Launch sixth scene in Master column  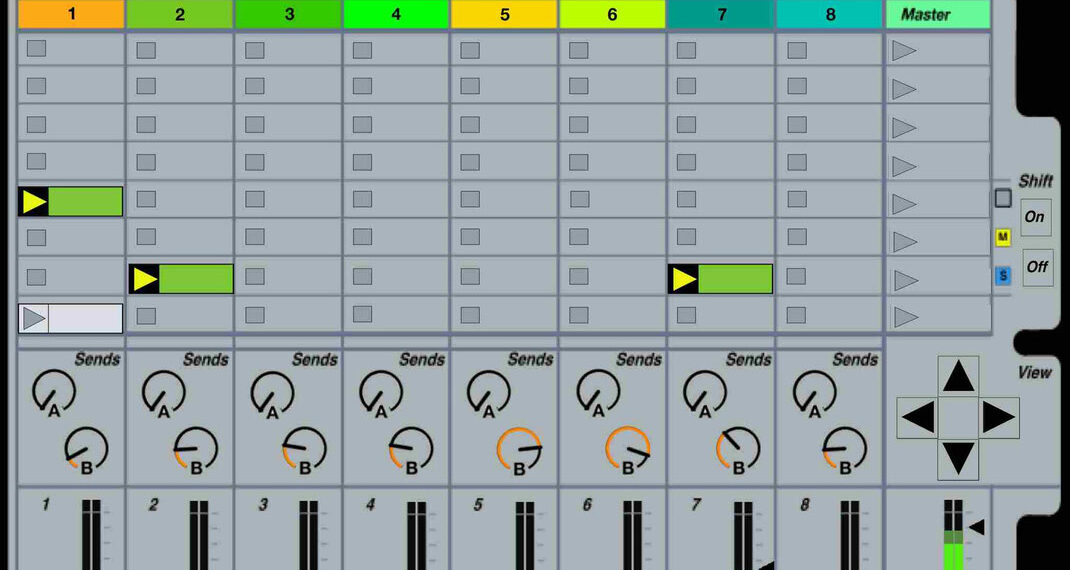904,242
